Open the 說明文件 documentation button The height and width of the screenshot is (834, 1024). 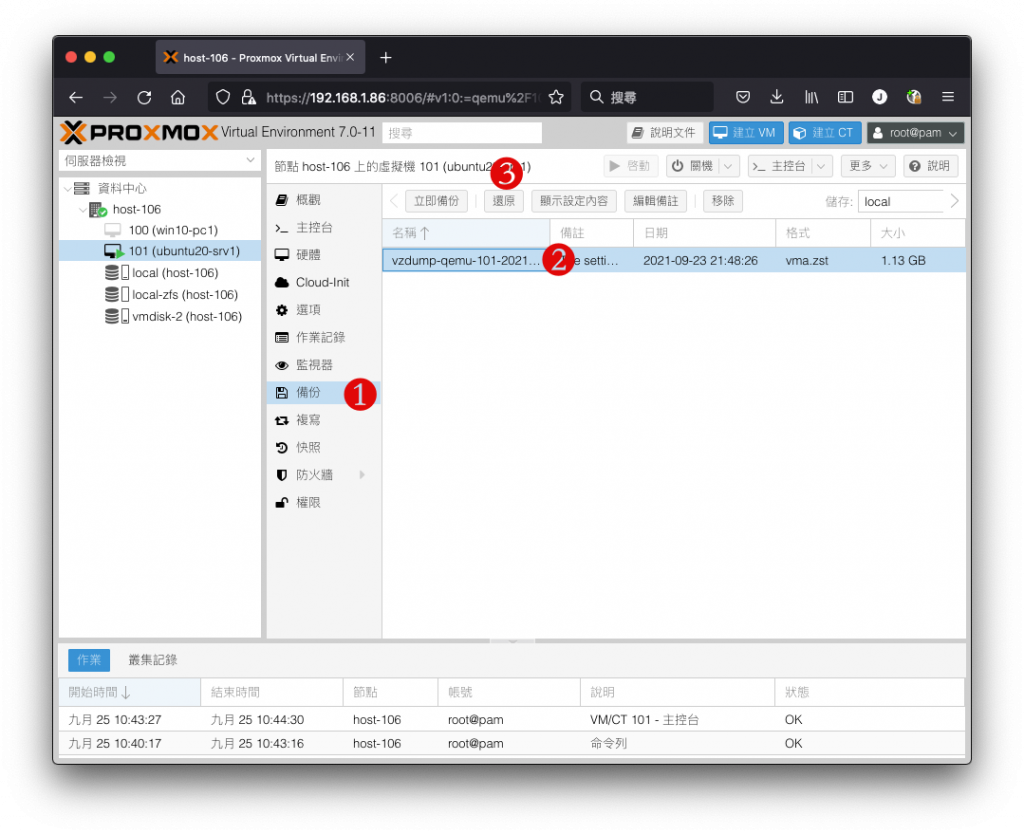coord(665,133)
